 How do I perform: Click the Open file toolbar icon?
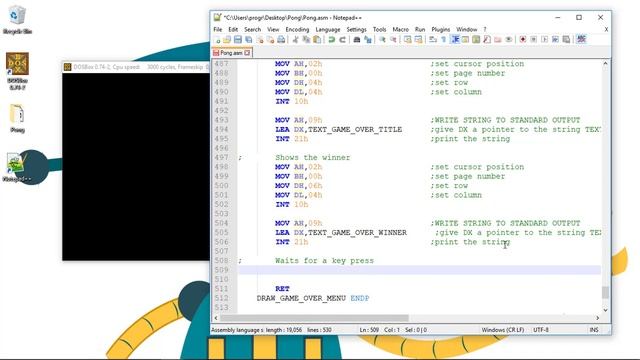[227, 40]
